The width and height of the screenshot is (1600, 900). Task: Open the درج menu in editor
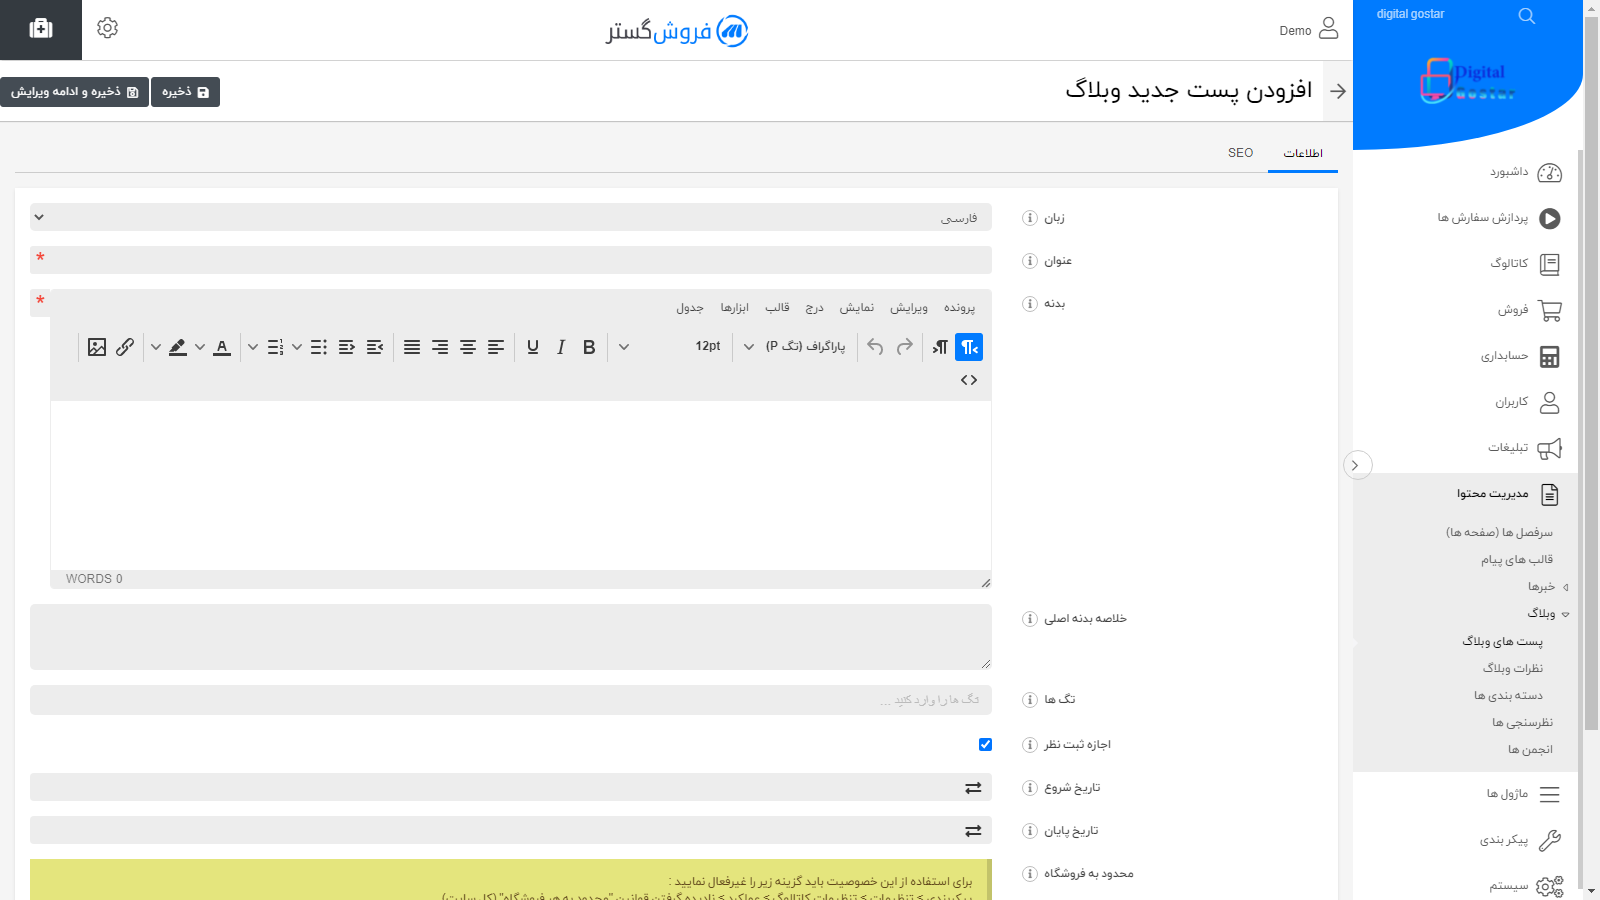[815, 308]
